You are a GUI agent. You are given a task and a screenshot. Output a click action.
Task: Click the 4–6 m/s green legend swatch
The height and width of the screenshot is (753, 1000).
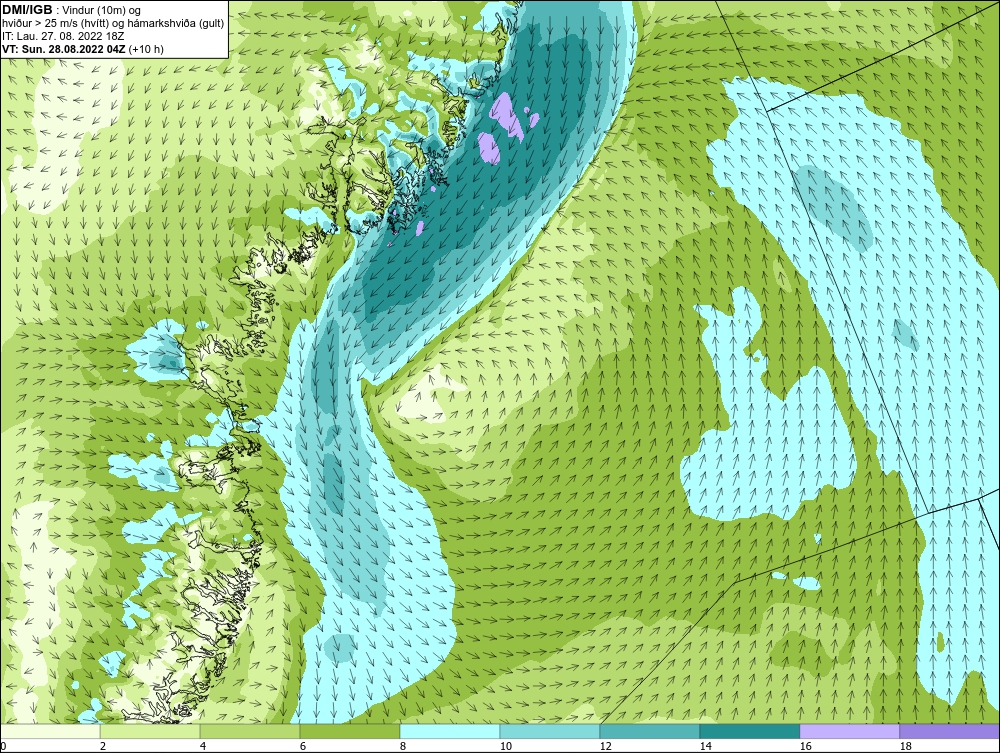pos(250,732)
